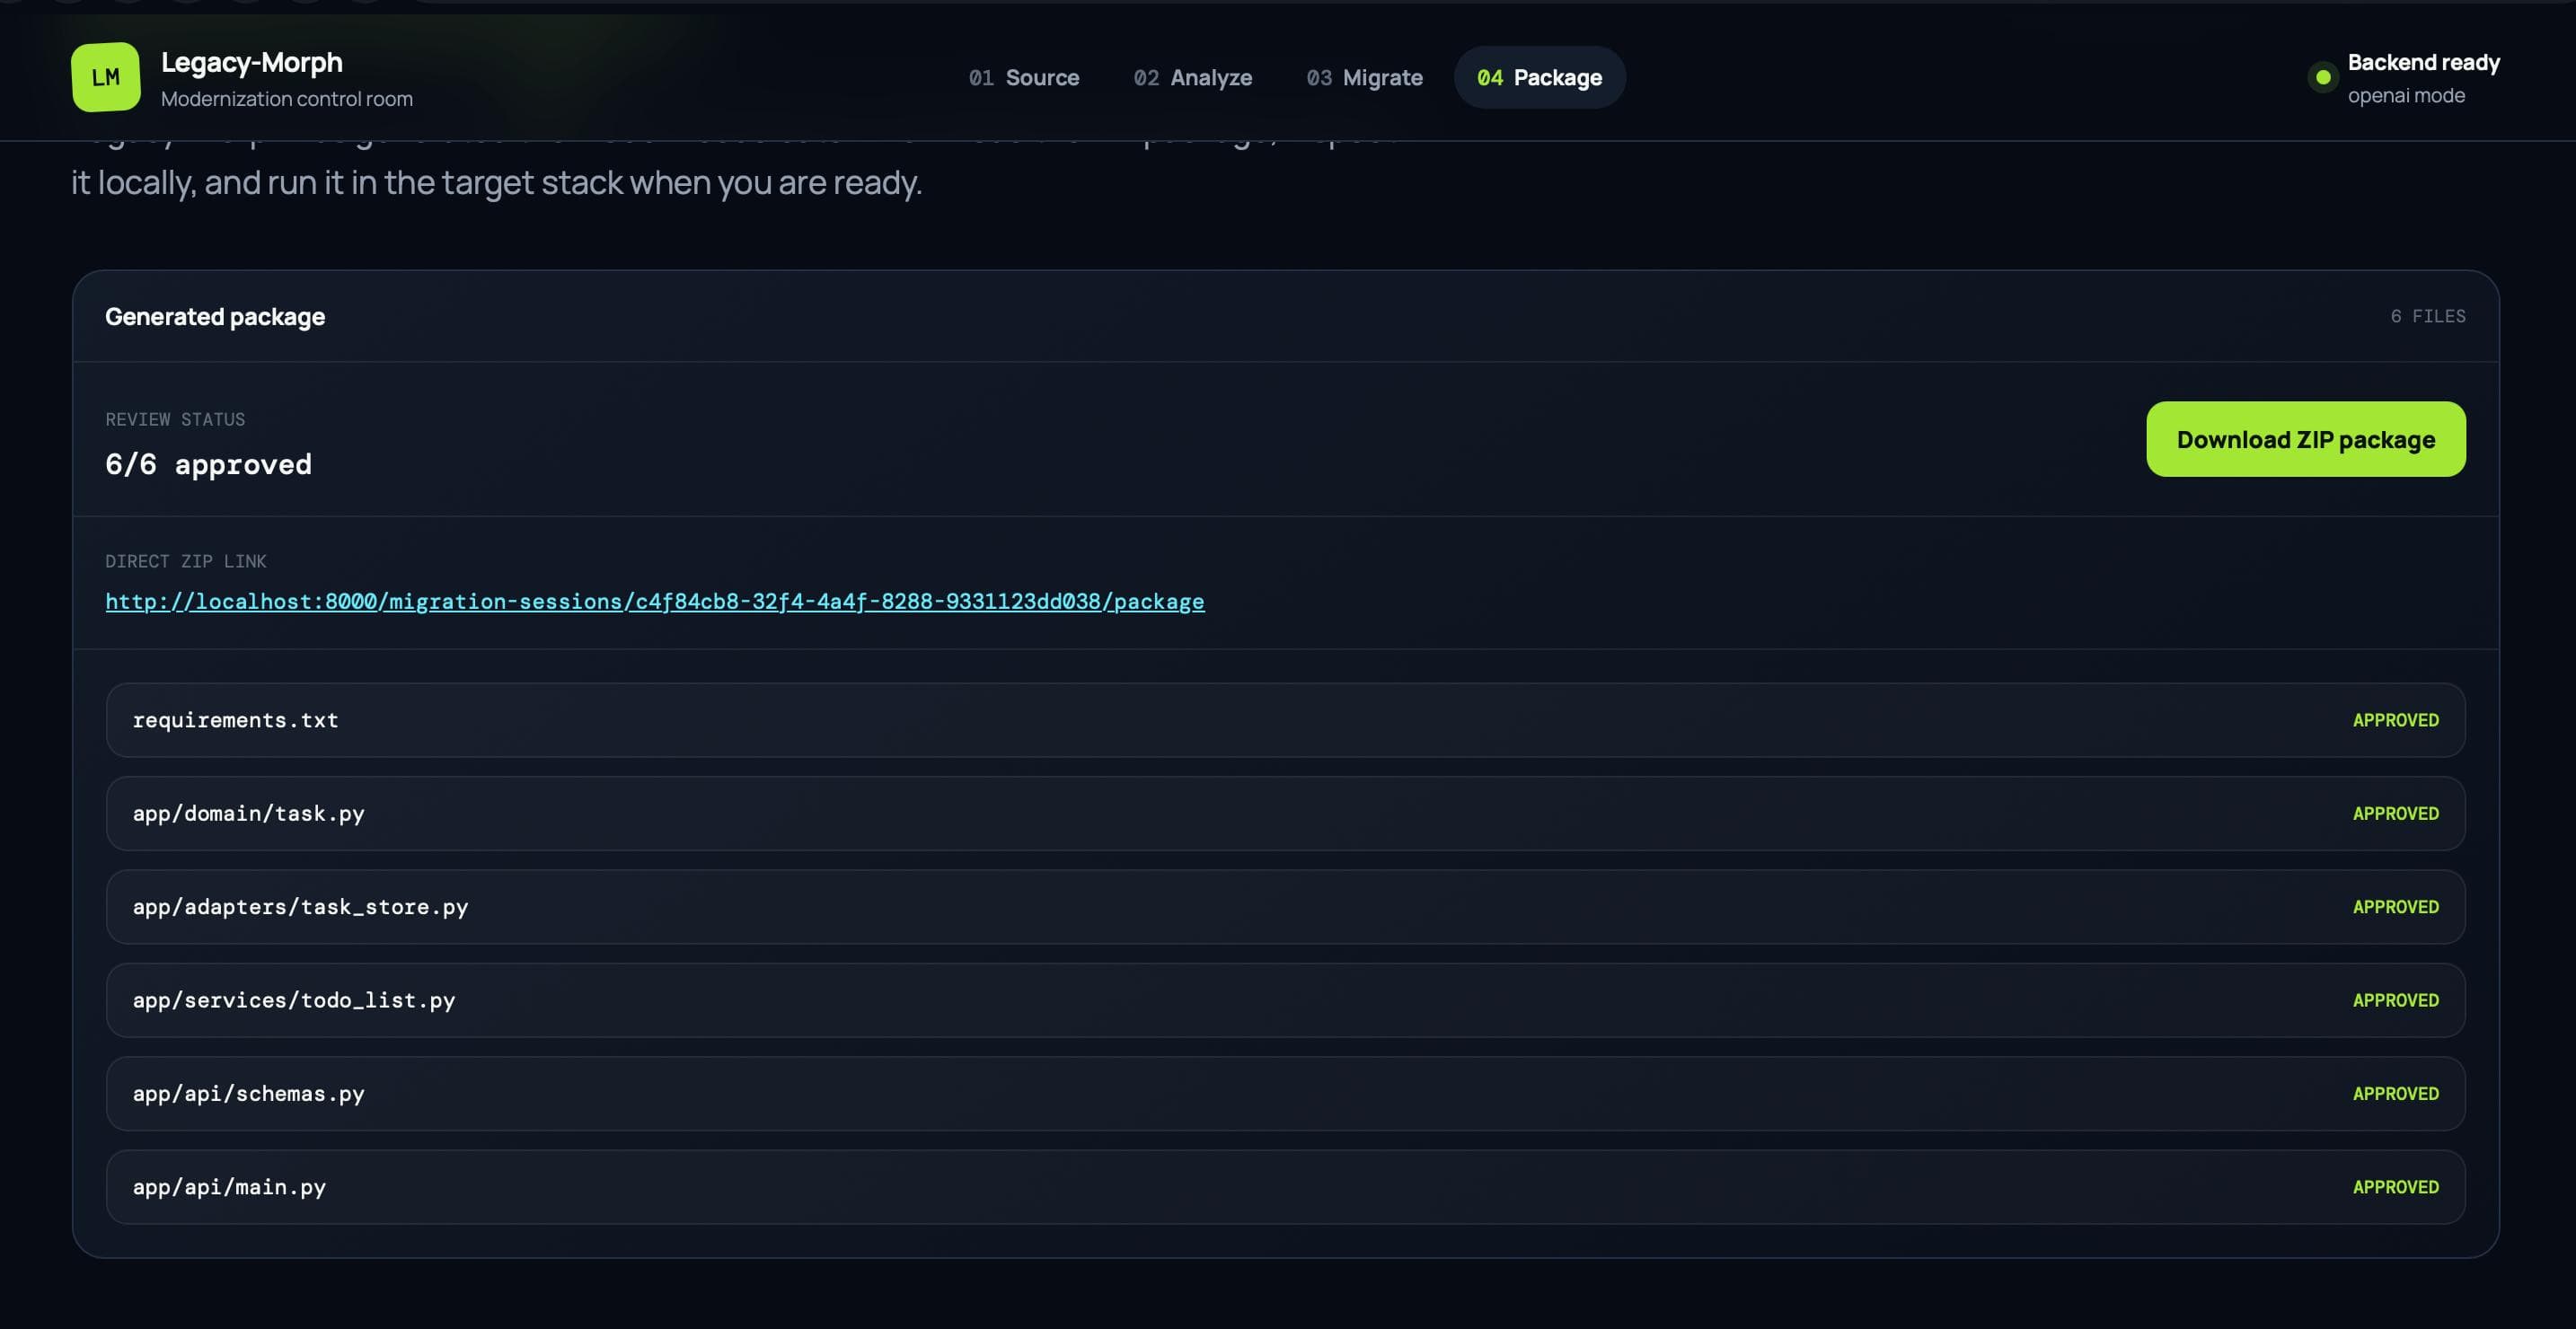The width and height of the screenshot is (2576, 1329).
Task: Click the 6 FILES count label
Action: click(x=2427, y=316)
